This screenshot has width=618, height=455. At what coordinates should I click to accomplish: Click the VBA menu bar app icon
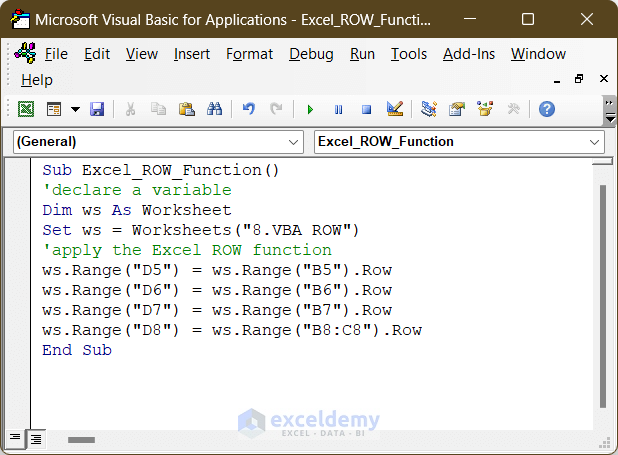[25, 53]
